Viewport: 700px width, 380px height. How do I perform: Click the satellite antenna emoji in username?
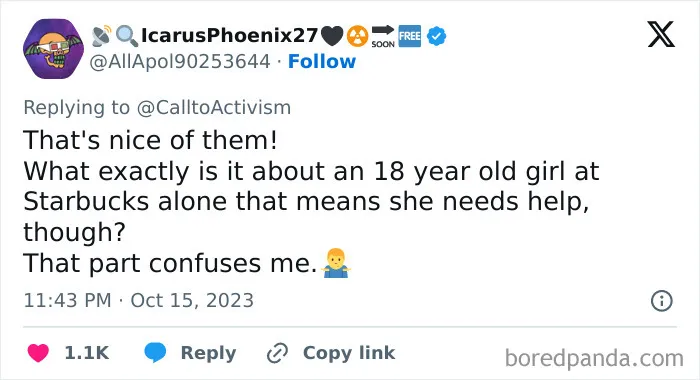(x=102, y=36)
